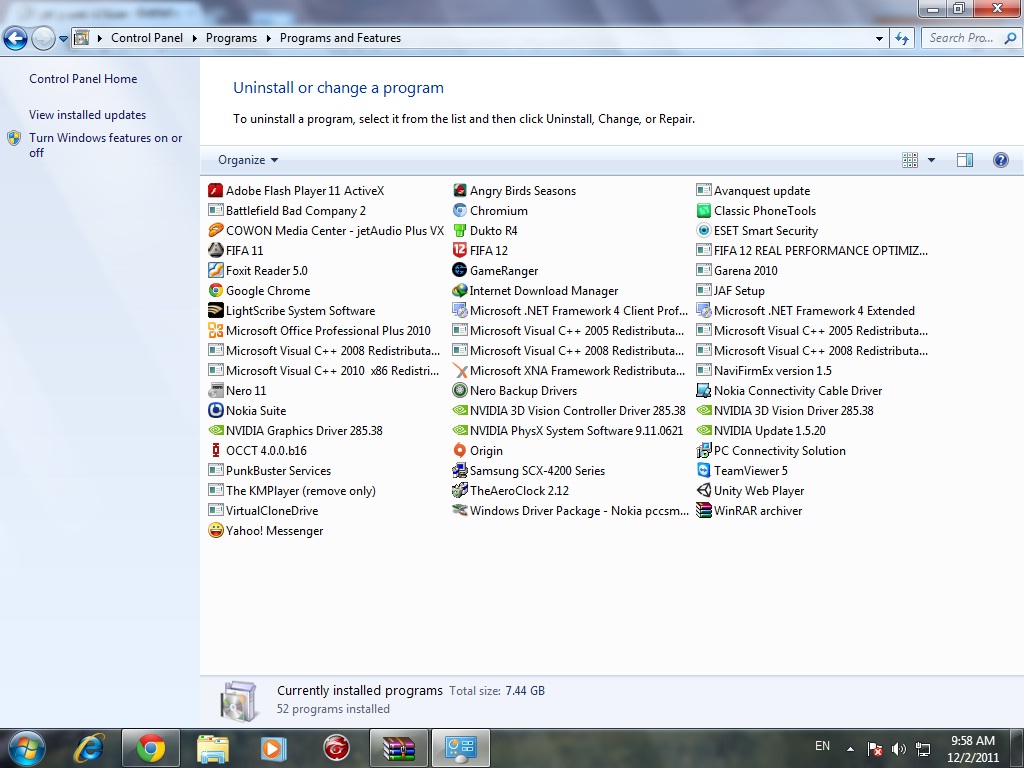
Task: Click the FIFA 11 icon
Action: coord(216,251)
